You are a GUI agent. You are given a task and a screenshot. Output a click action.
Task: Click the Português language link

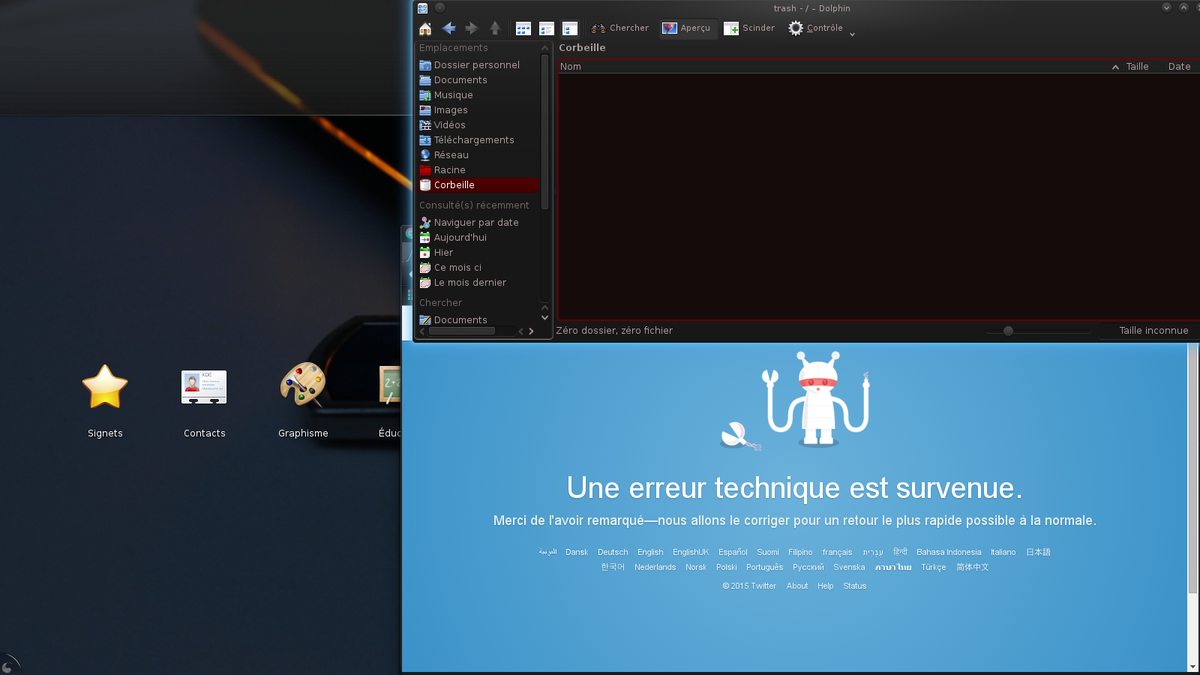point(765,567)
